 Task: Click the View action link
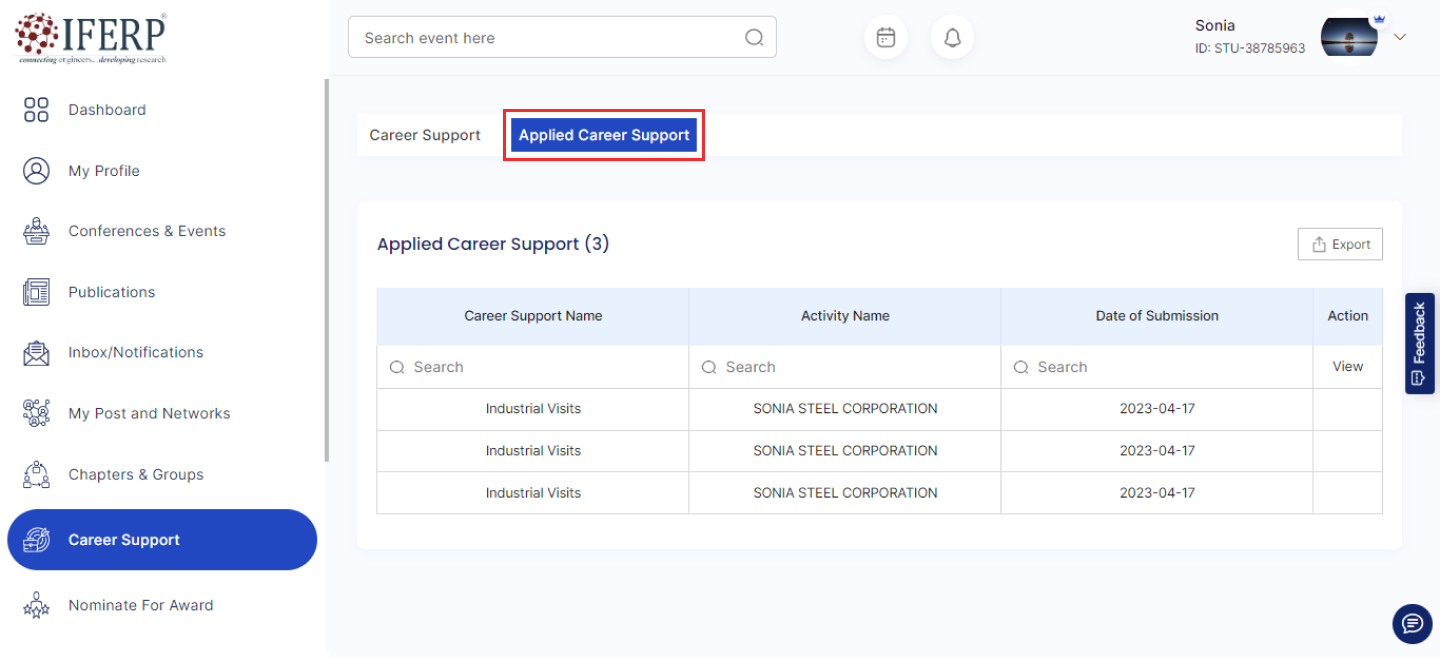coord(1347,367)
